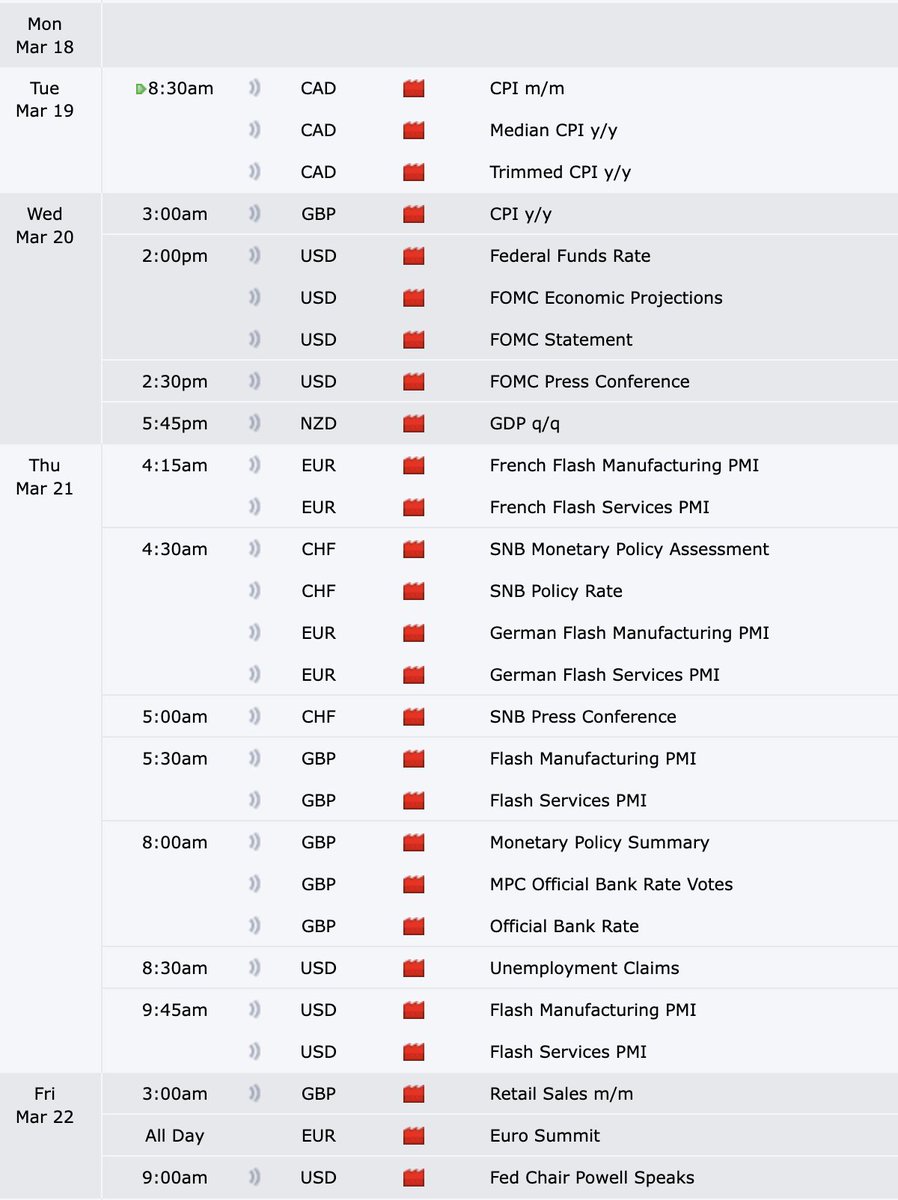Open the CPI m/m event
The image size is (898, 1200).
tap(527, 88)
